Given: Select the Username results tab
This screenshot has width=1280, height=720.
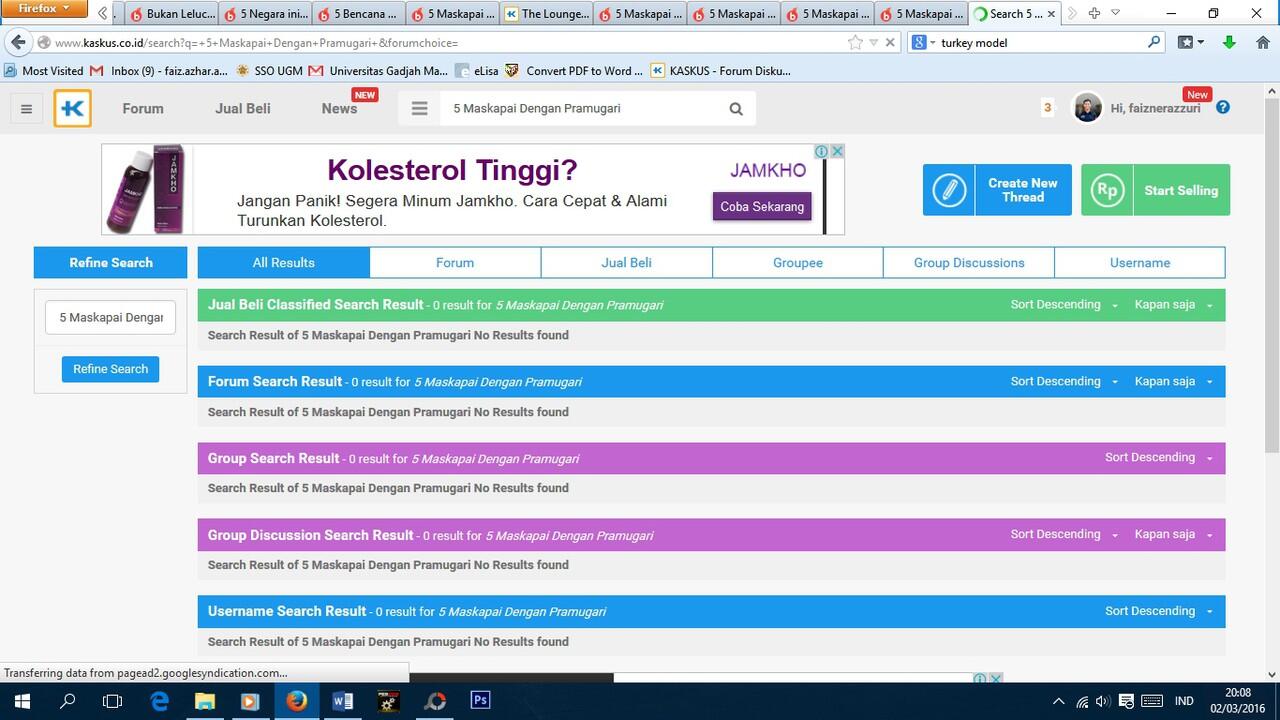Looking at the screenshot, I should [x=1140, y=262].
